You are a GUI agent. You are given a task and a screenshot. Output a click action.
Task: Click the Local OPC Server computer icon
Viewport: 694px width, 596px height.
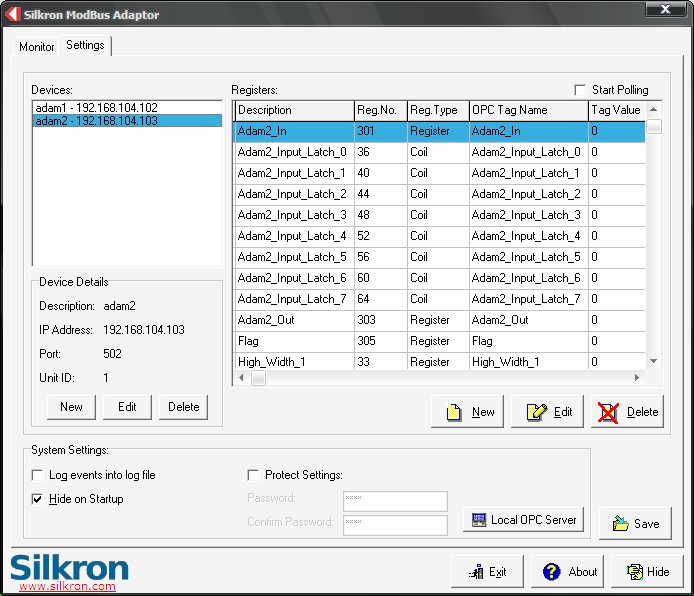(478, 520)
